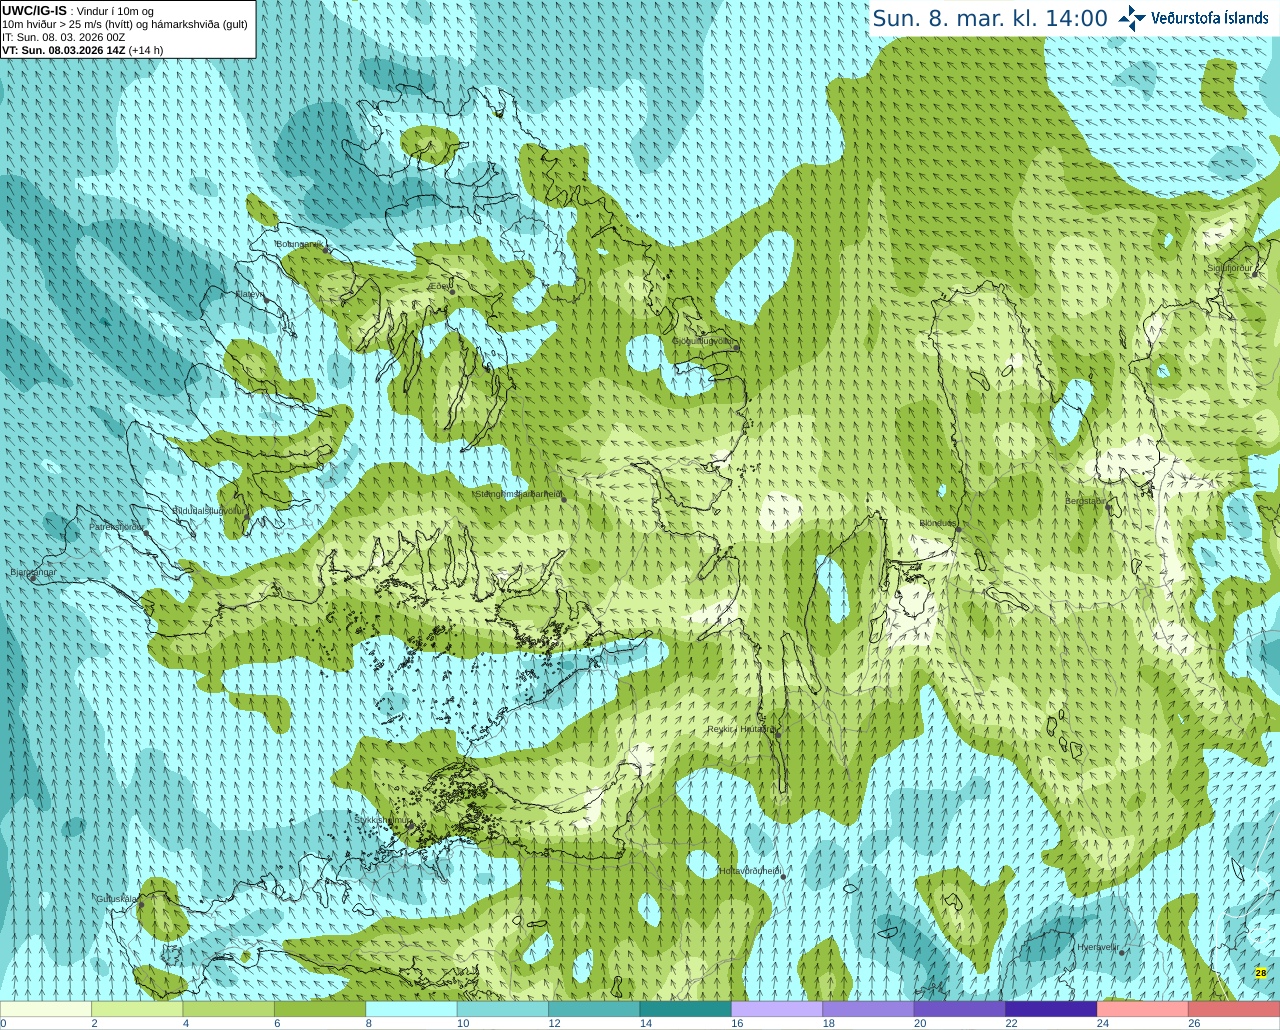Image resolution: width=1280 pixels, height=1030 pixels.
Task: Click the 20–22 m/s violet swatch
Action: (960, 1009)
